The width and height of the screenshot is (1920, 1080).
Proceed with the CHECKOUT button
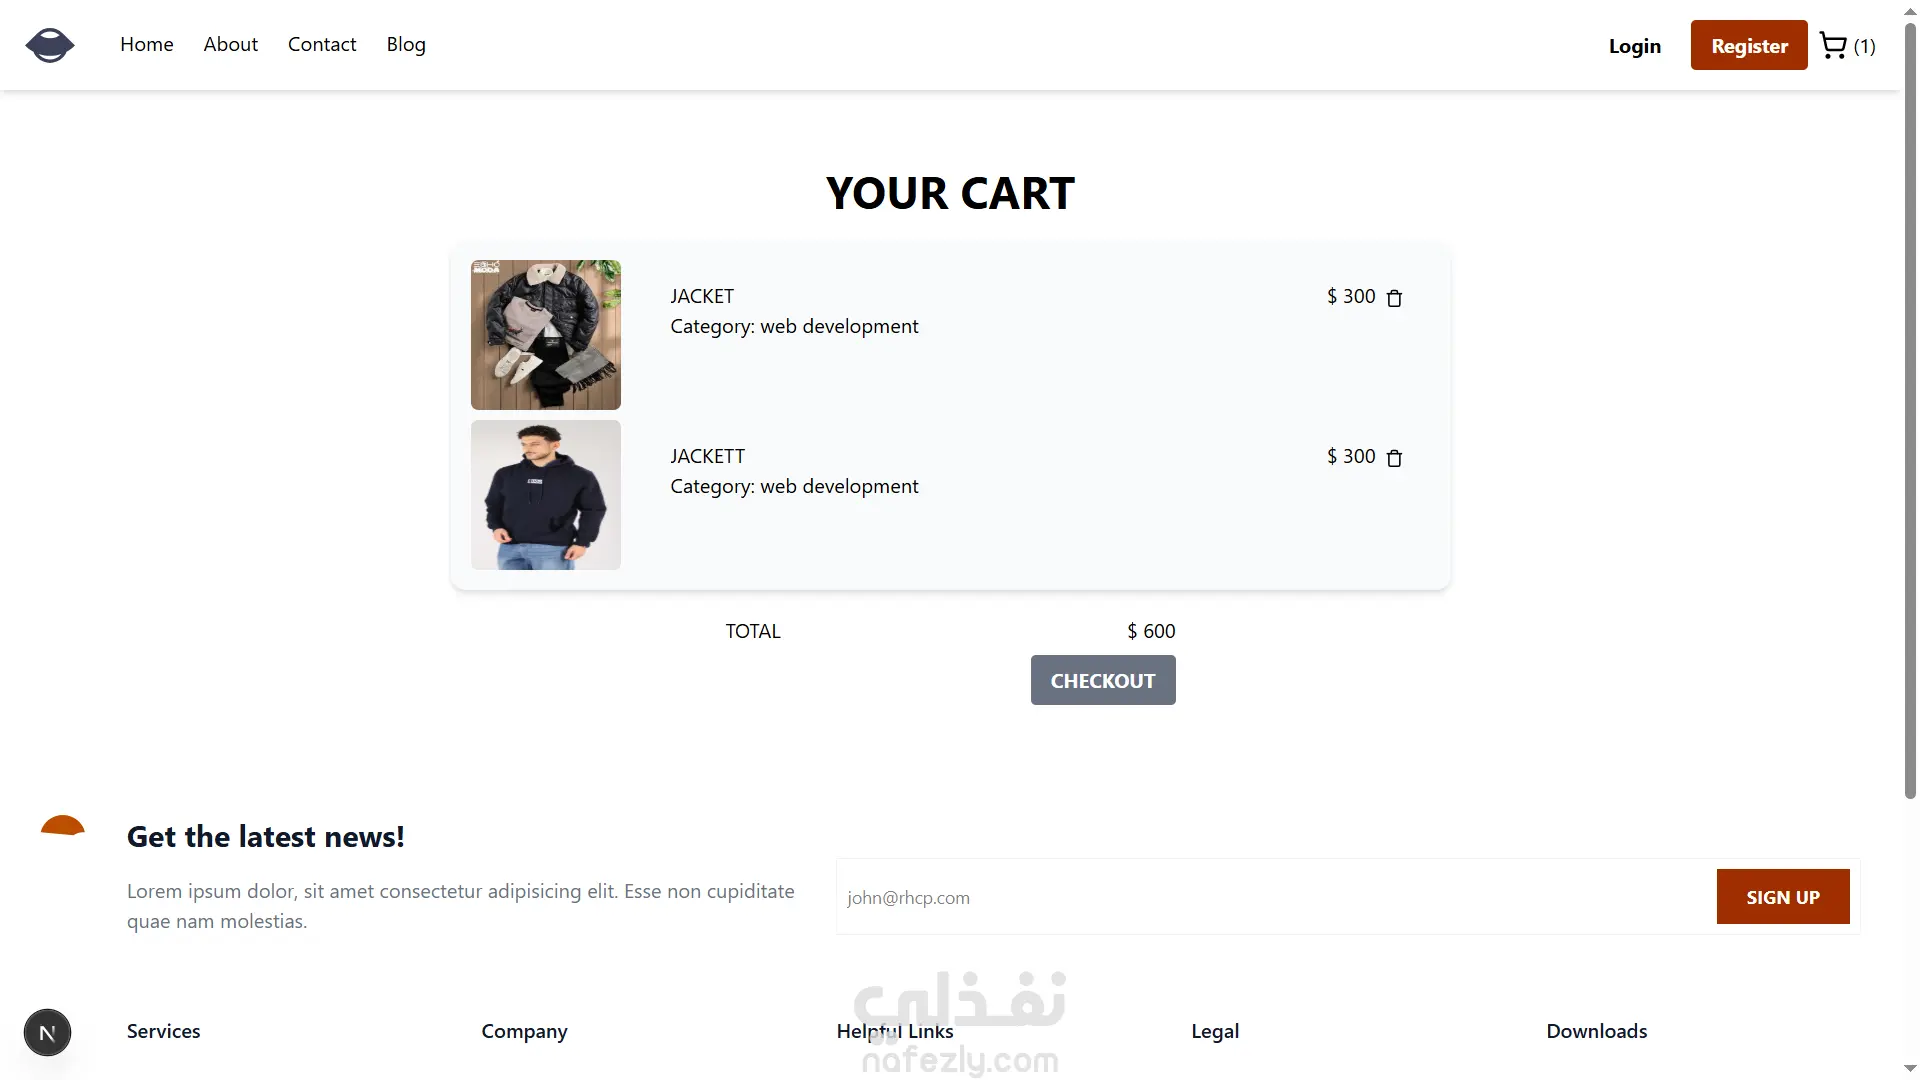tap(1103, 680)
